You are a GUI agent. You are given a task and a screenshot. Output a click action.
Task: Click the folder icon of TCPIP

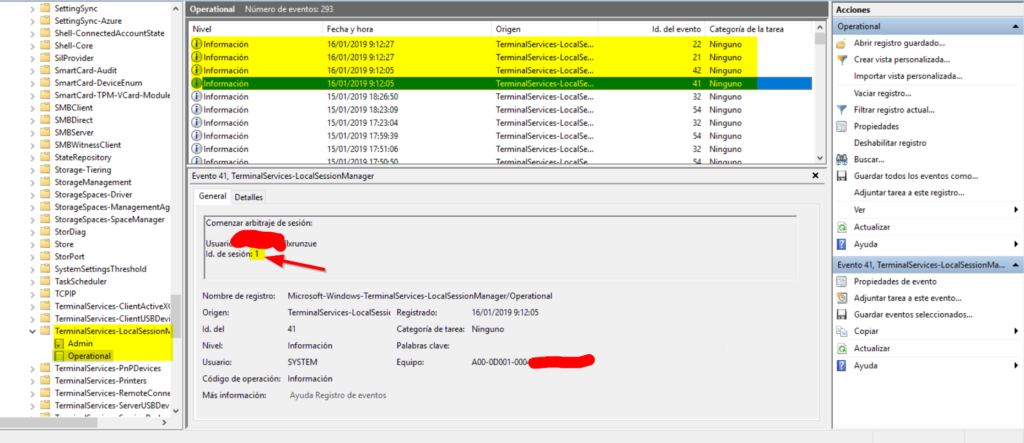pyautogui.click(x=45, y=293)
